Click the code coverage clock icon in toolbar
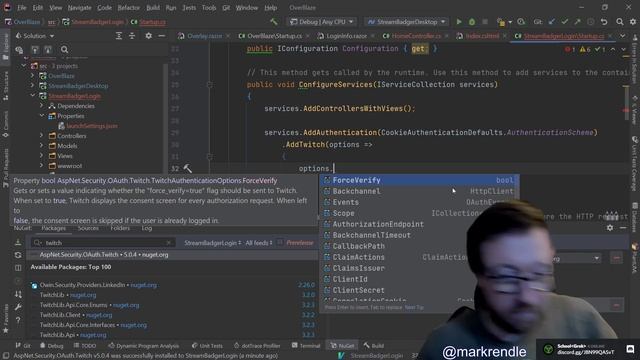Image resolution: width=640 pixels, height=360 pixels. [521, 22]
